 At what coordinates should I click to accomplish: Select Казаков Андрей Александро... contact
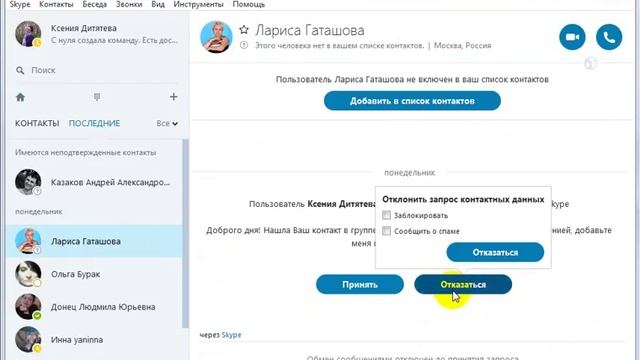pos(94,182)
